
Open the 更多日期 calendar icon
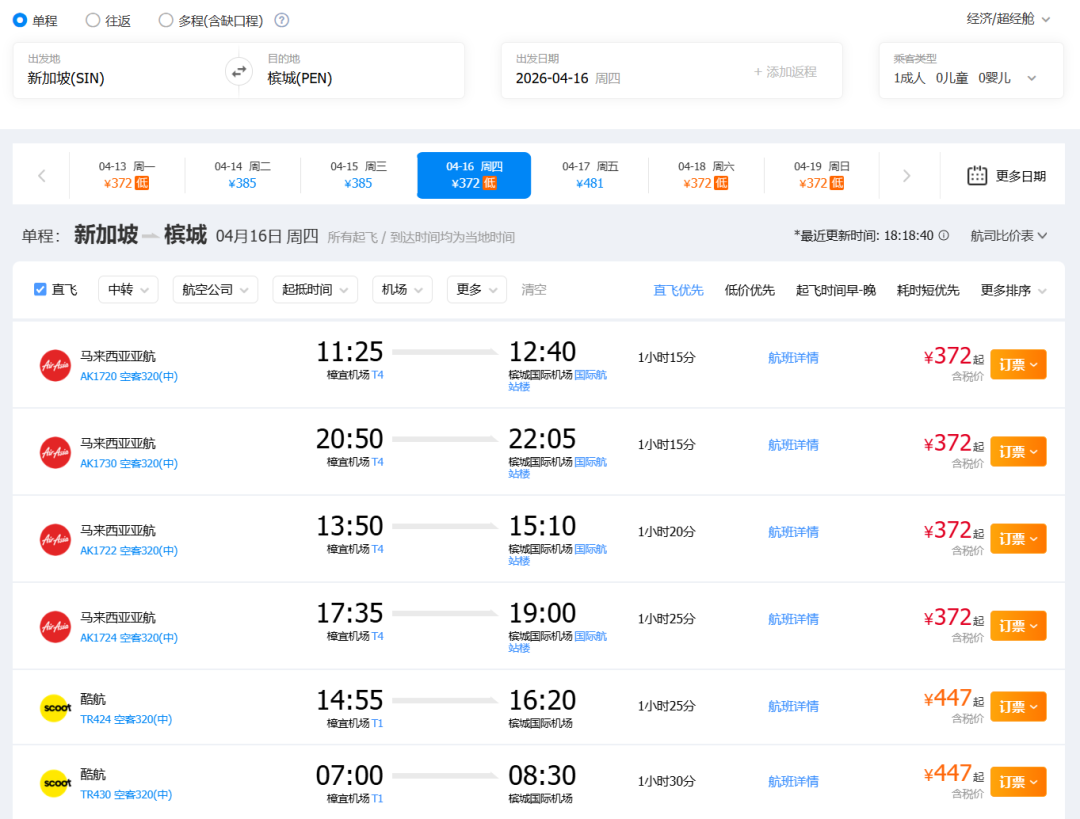pyautogui.click(x=977, y=176)
